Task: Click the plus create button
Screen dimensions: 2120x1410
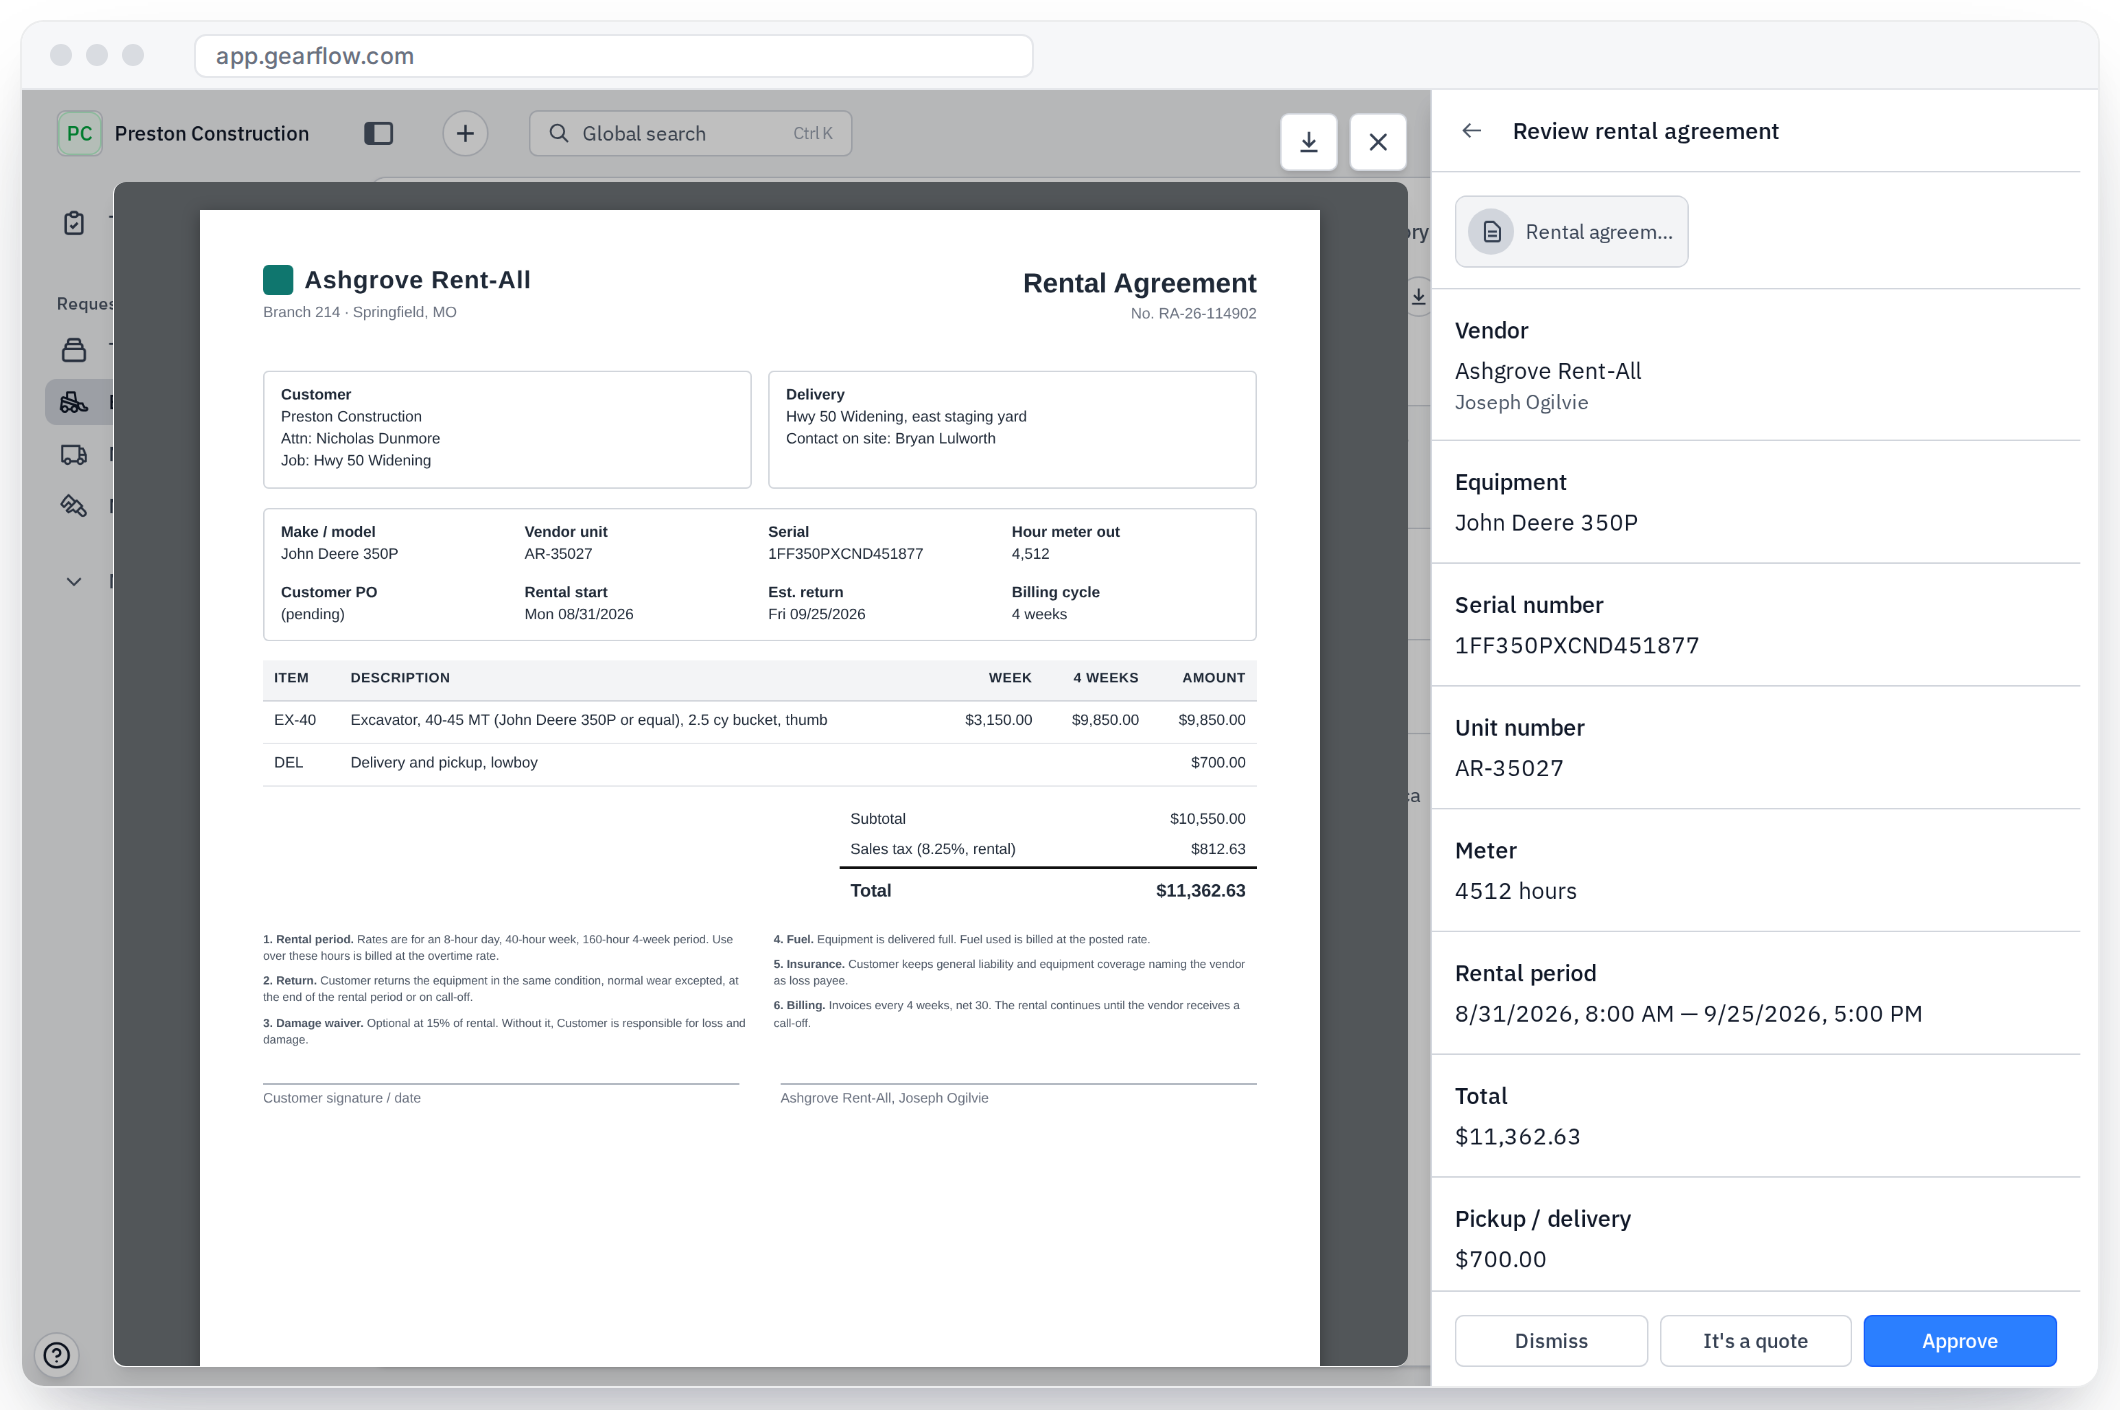Action: [x=465, y=133]
